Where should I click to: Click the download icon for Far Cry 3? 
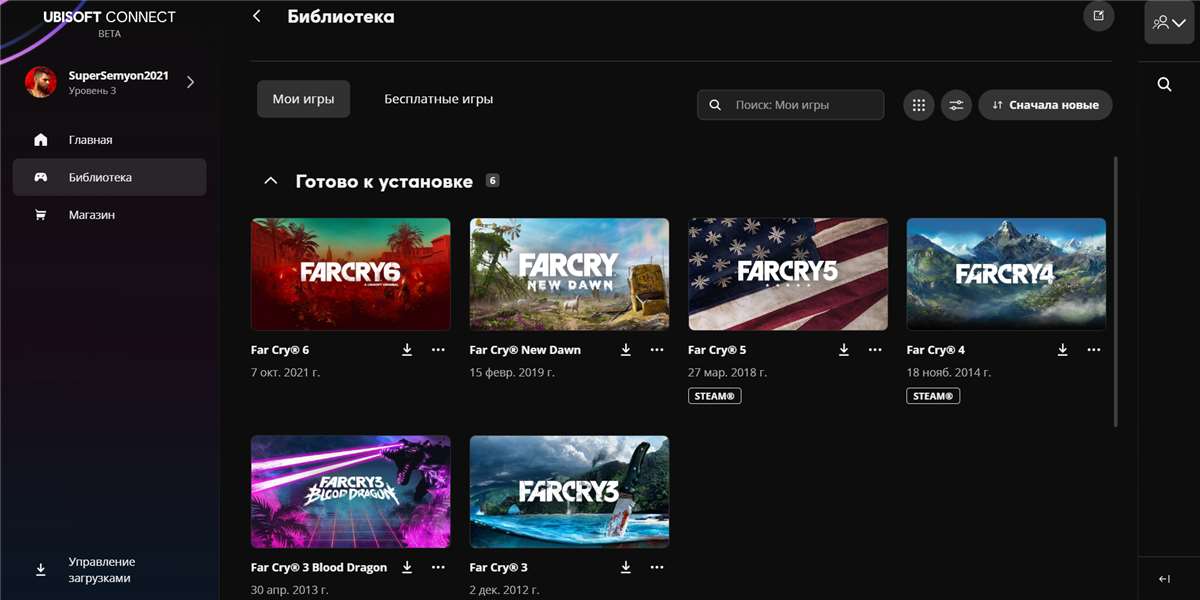(625, 567)
